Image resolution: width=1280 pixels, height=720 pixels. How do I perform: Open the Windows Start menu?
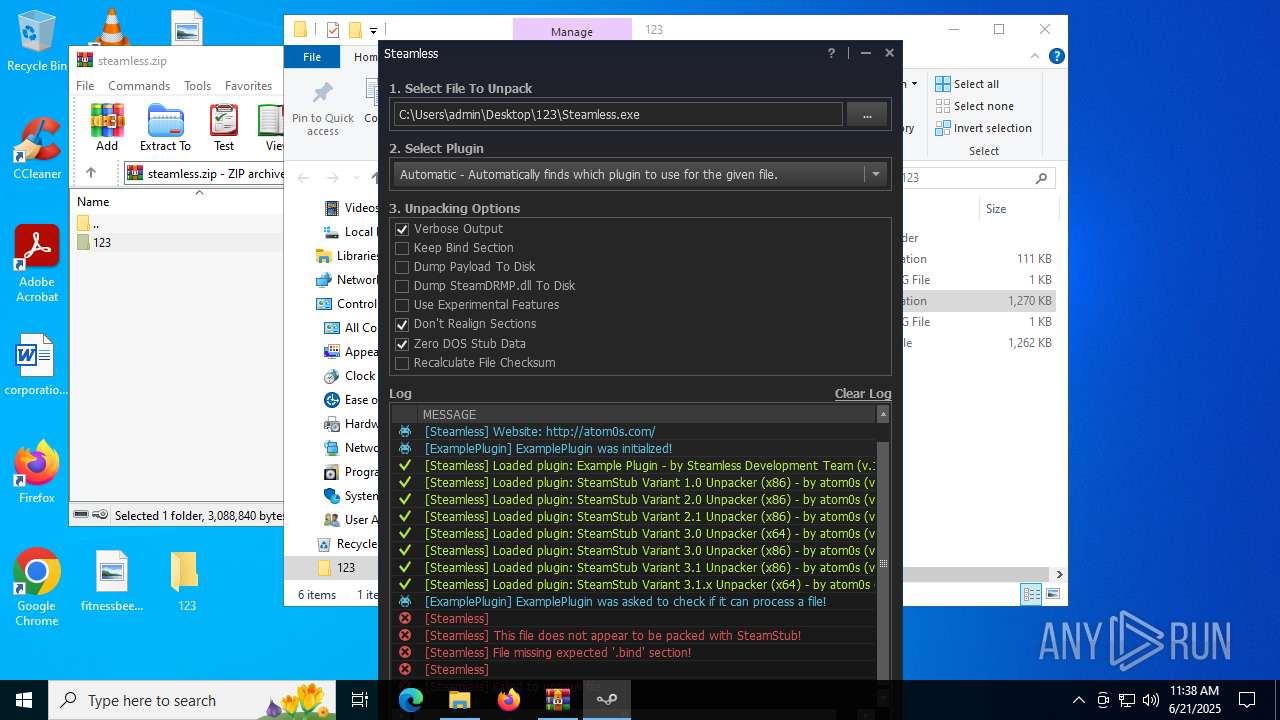coord(24,700)
